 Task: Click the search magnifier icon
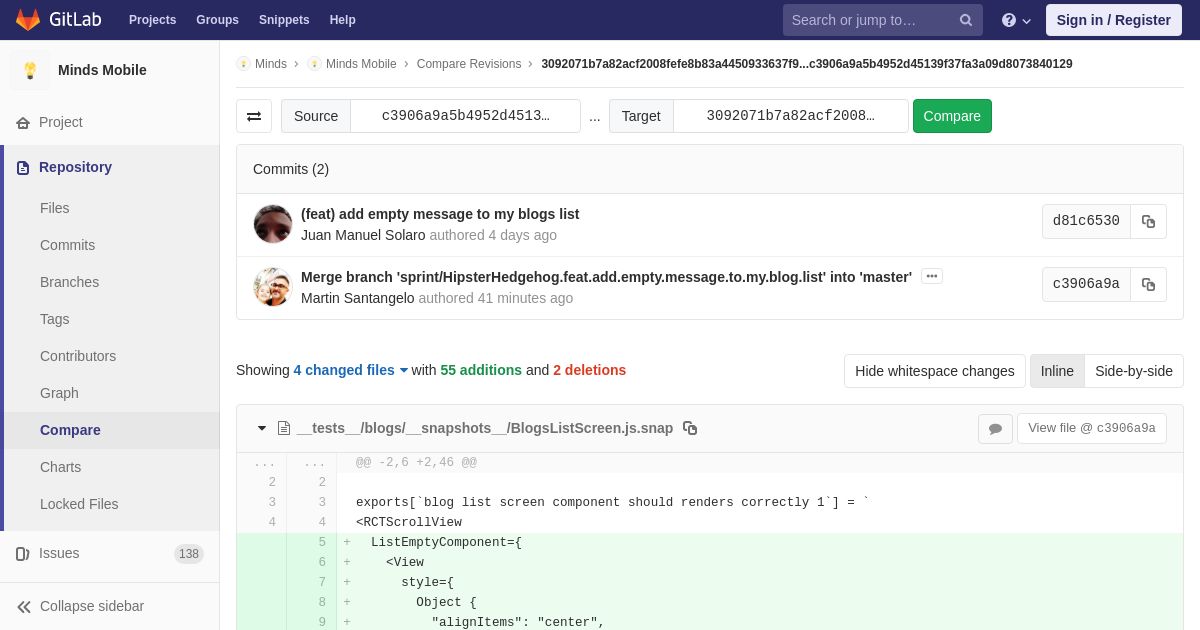pyautogui.click(x=966, y=20)
